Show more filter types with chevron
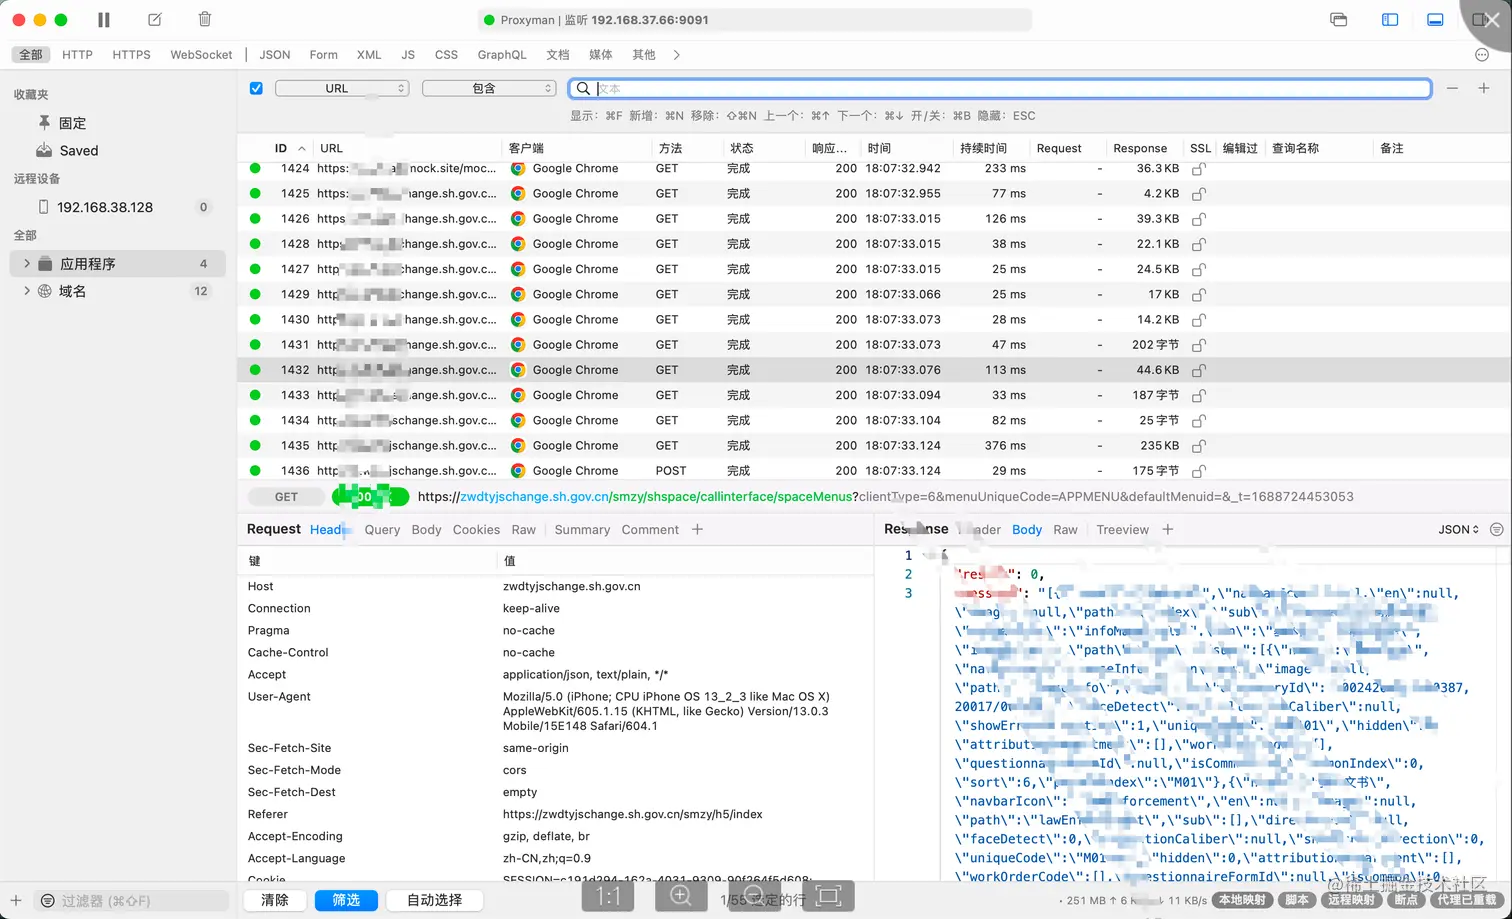Image resolution: width=1512 pixels, height=919 pixels. click(677, 55)
